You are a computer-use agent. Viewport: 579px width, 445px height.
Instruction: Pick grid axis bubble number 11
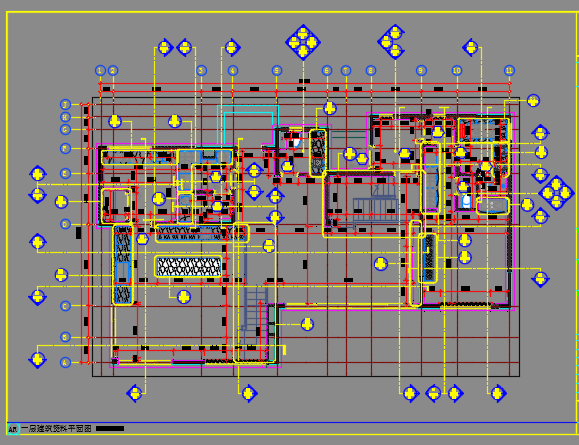(510, 71)
